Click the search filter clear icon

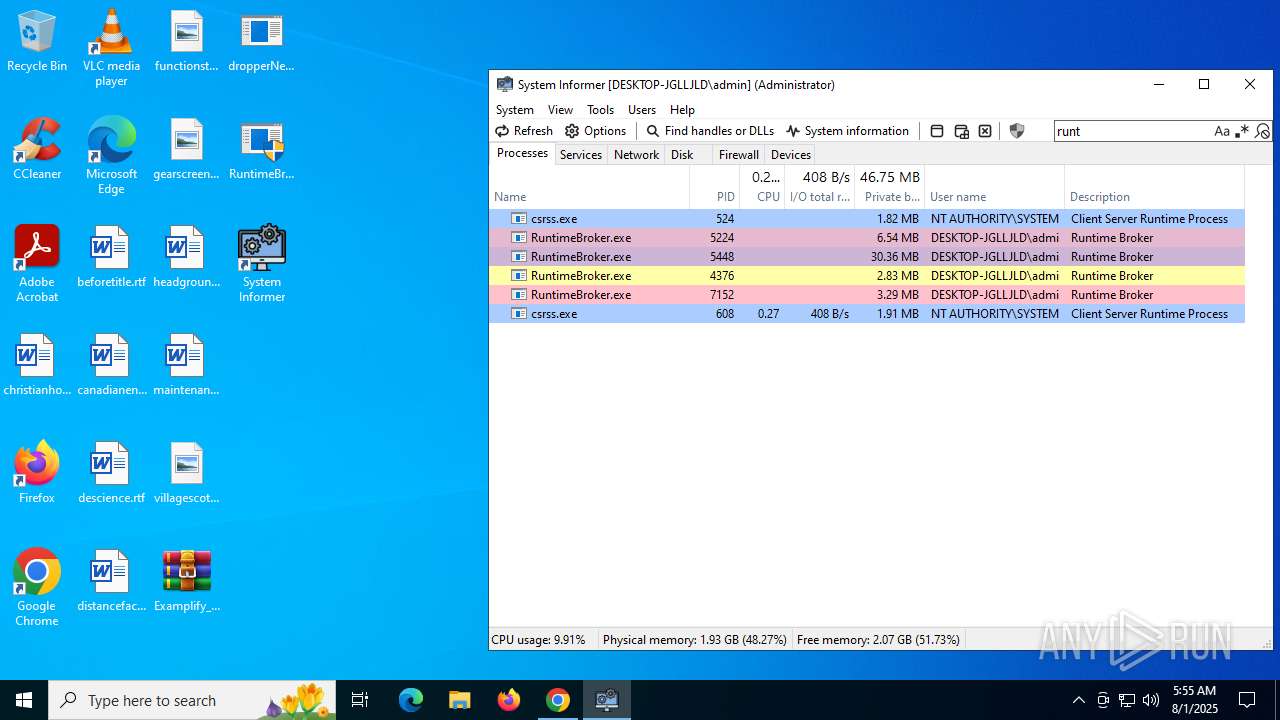[1262, 131]
